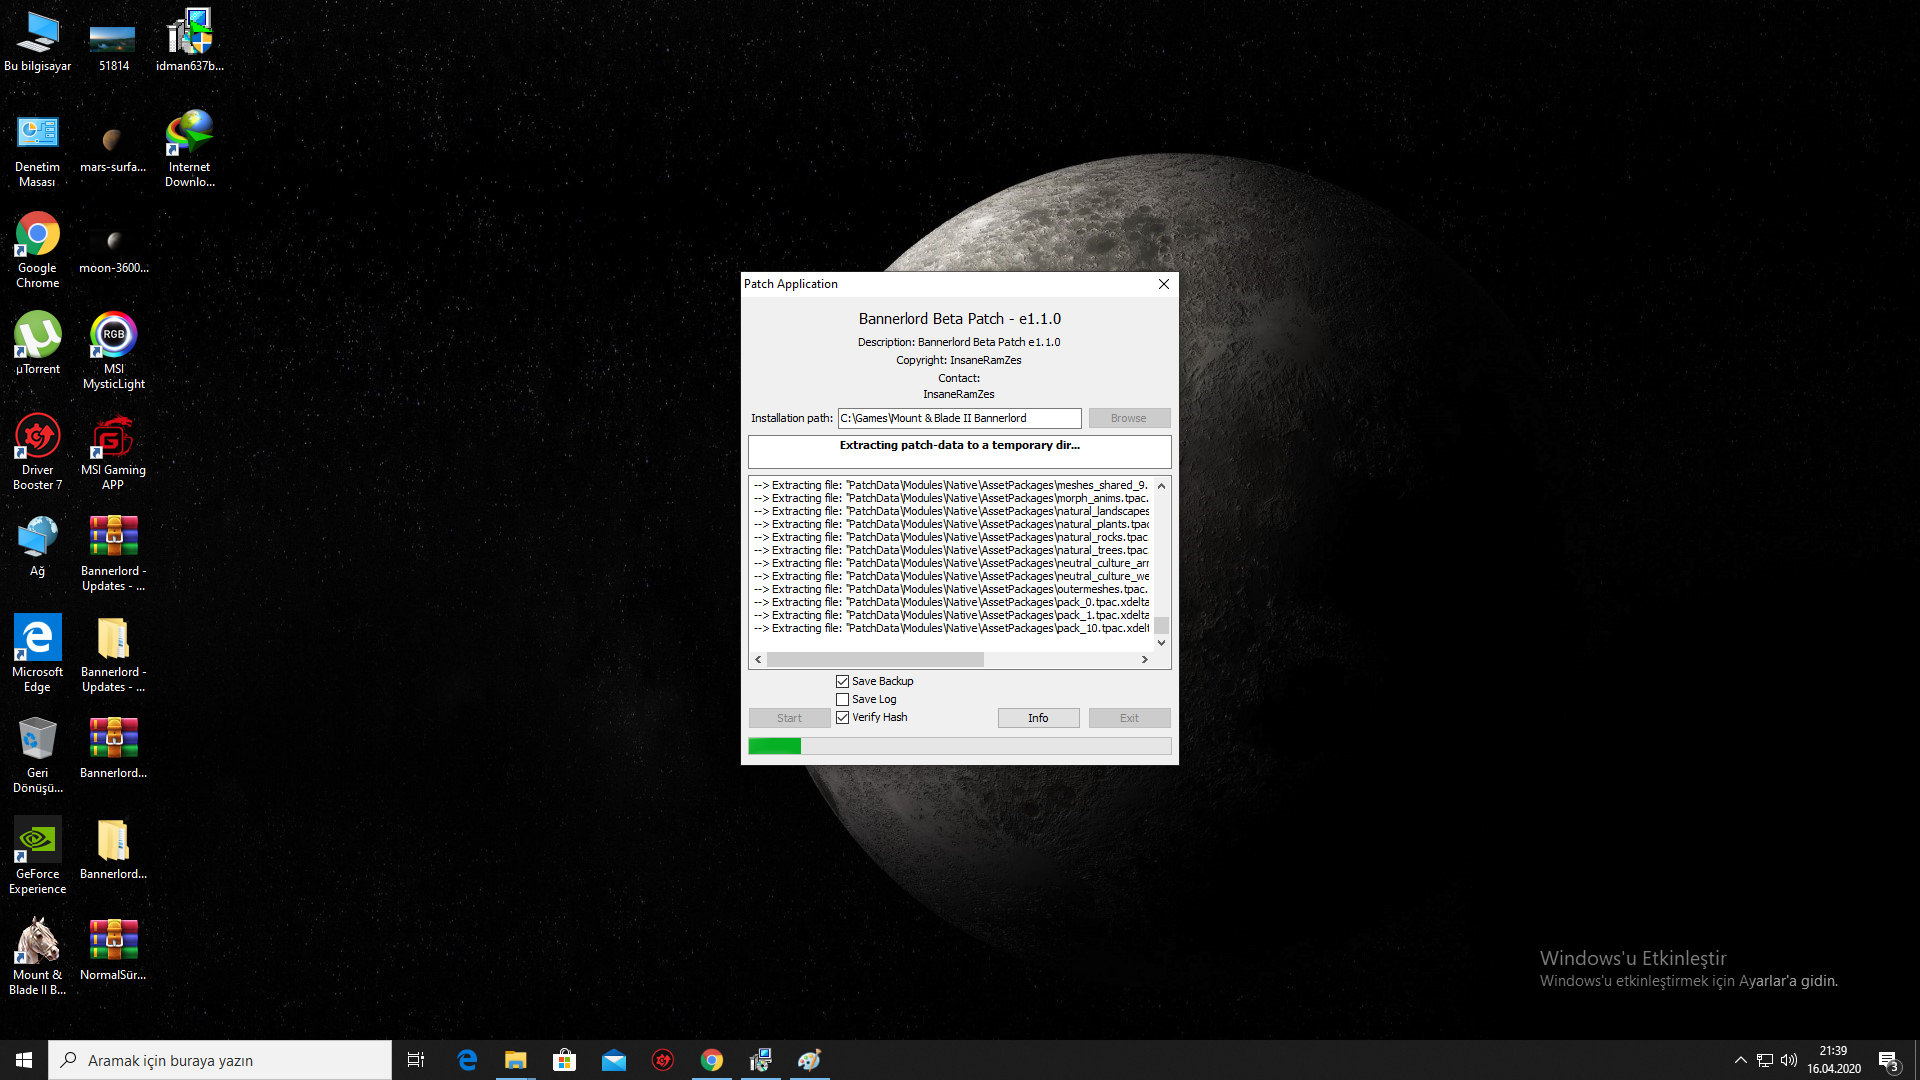Click the log's scroll right arrow
The image size is (1920, 1080).
tap(1145, 660)
